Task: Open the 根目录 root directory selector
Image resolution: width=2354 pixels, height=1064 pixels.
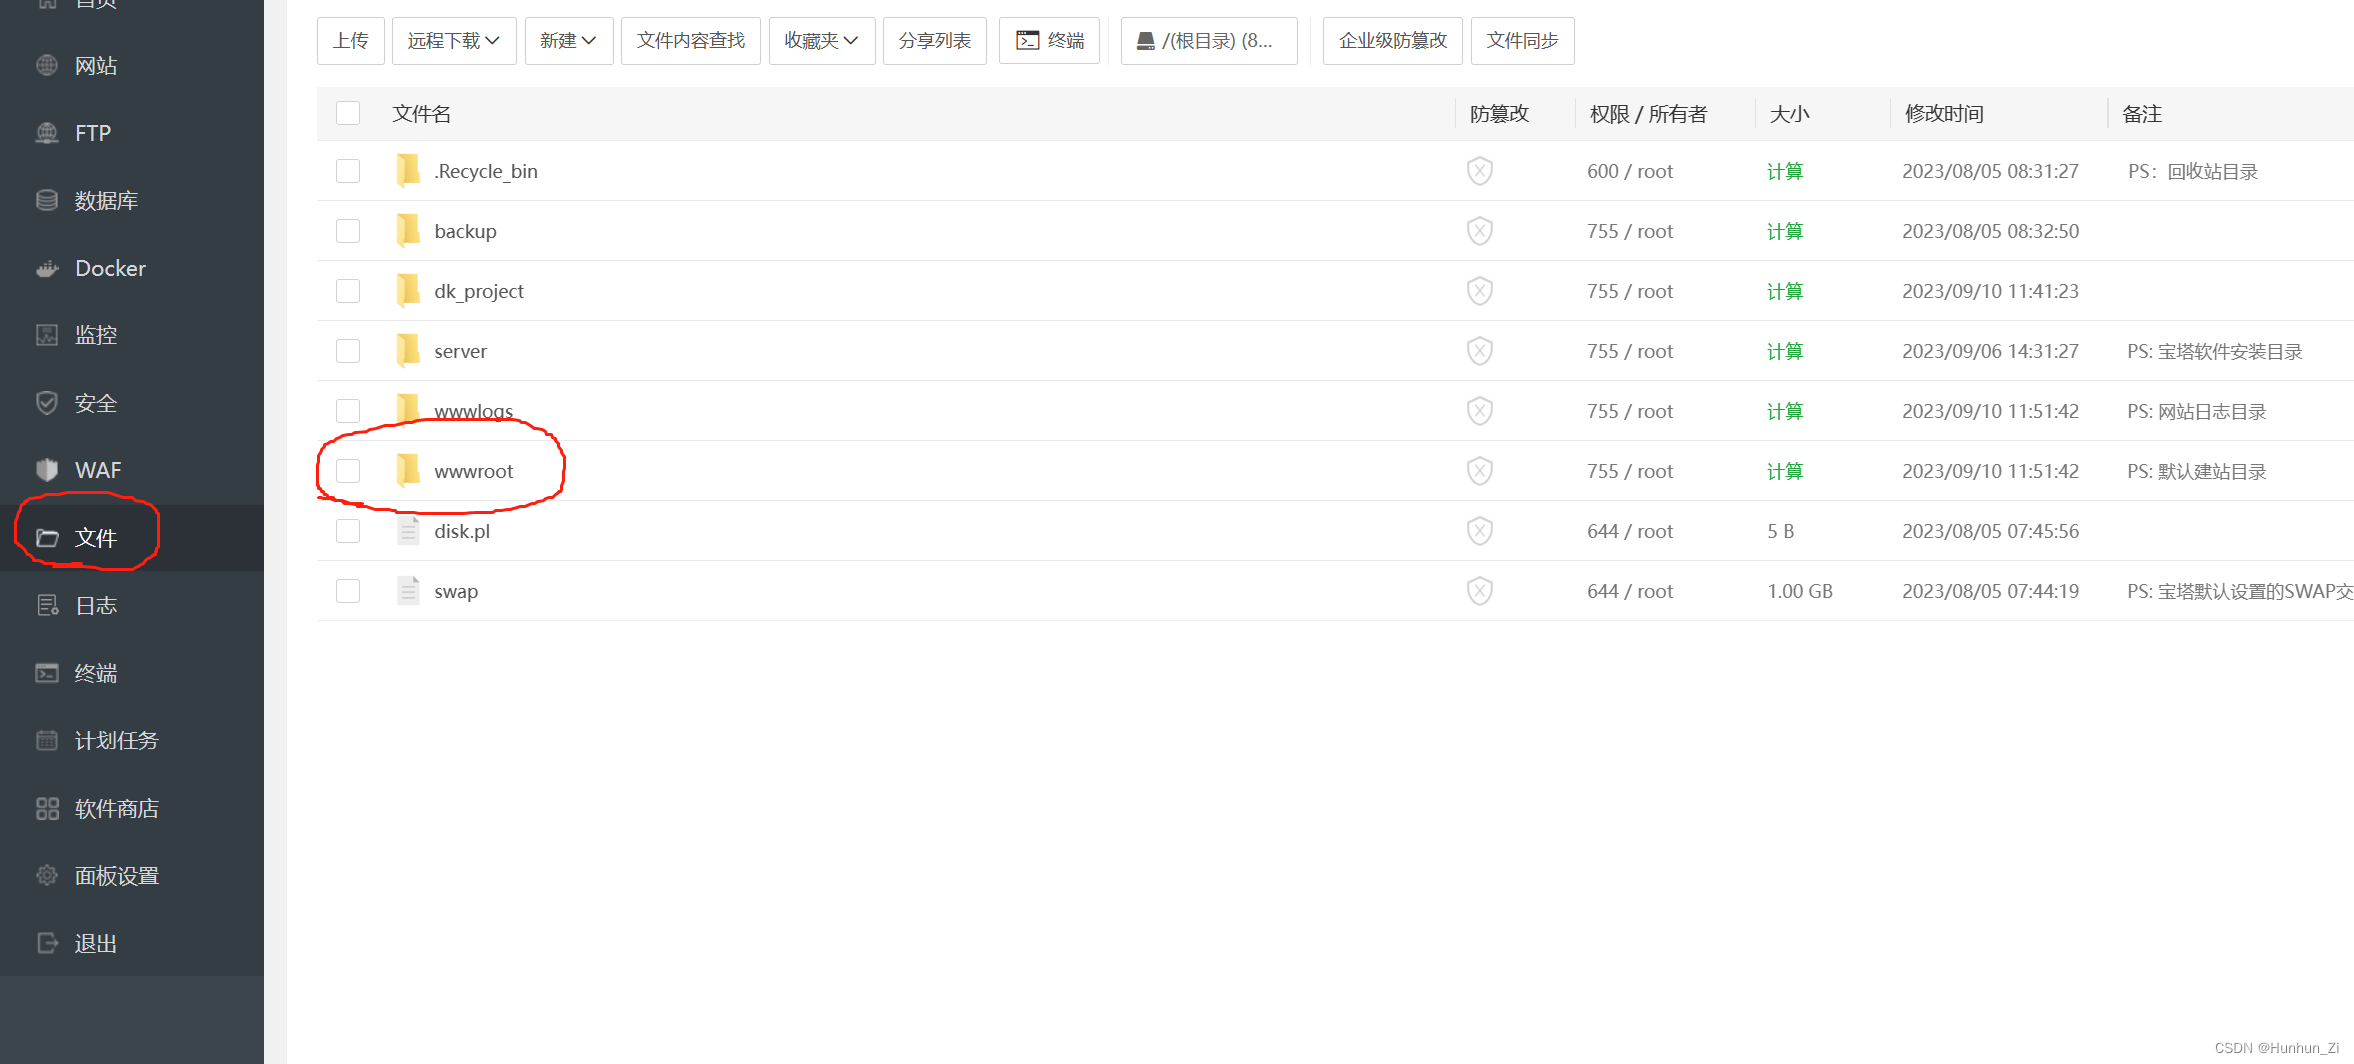Action: [1208, 40]
